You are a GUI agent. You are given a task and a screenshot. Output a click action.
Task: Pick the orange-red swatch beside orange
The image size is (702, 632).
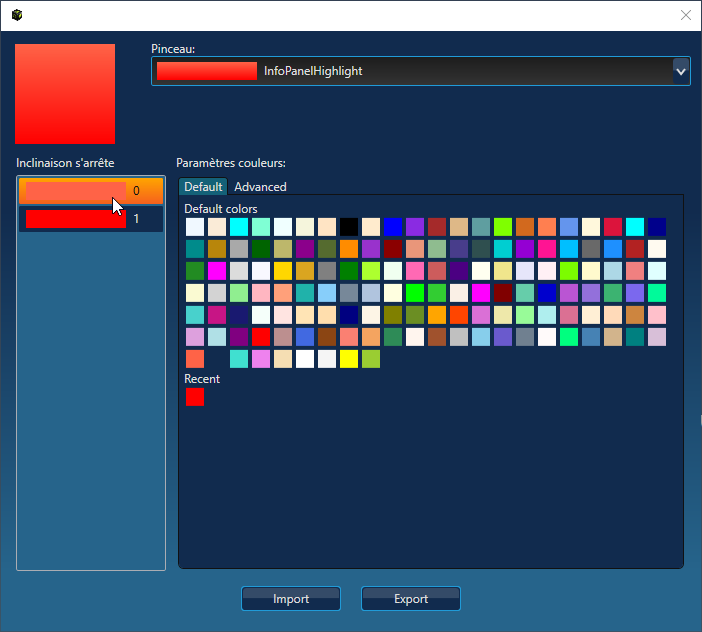(459, 315)
